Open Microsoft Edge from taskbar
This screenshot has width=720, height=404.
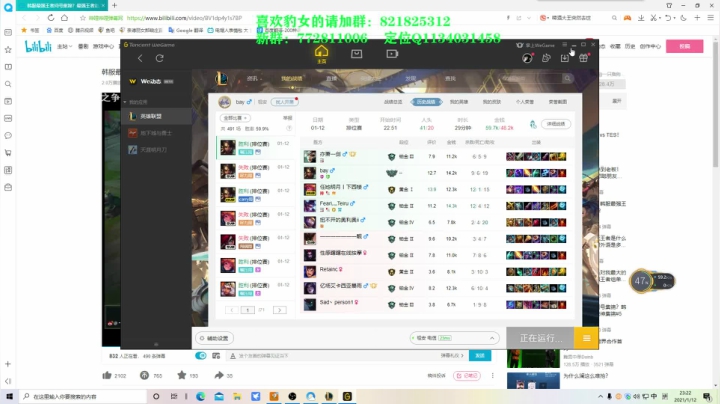(201, 396)
